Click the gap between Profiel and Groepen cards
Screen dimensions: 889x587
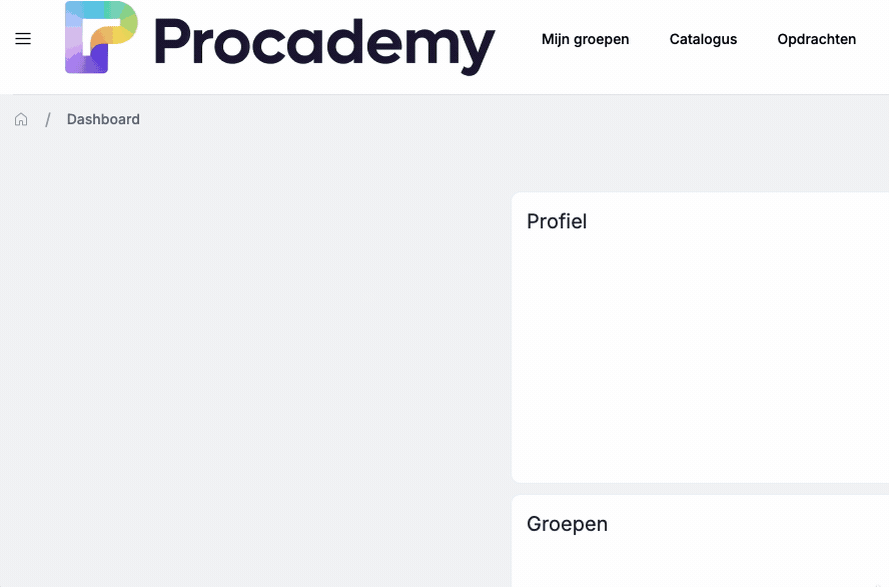tap(700, 489)
